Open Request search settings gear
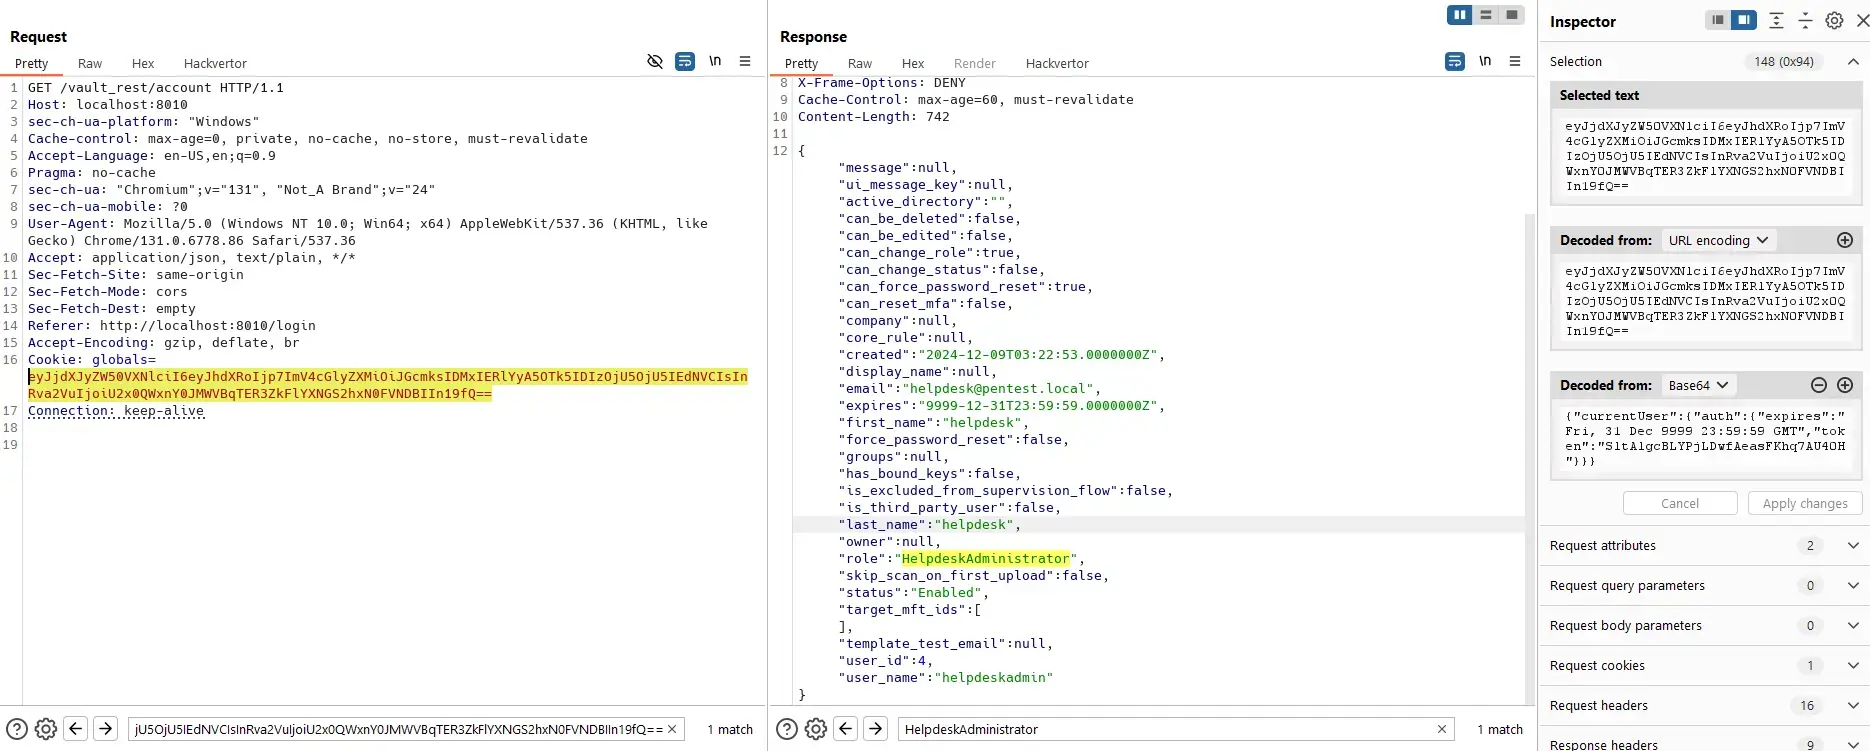1870x751 pixels. point(46,729)
